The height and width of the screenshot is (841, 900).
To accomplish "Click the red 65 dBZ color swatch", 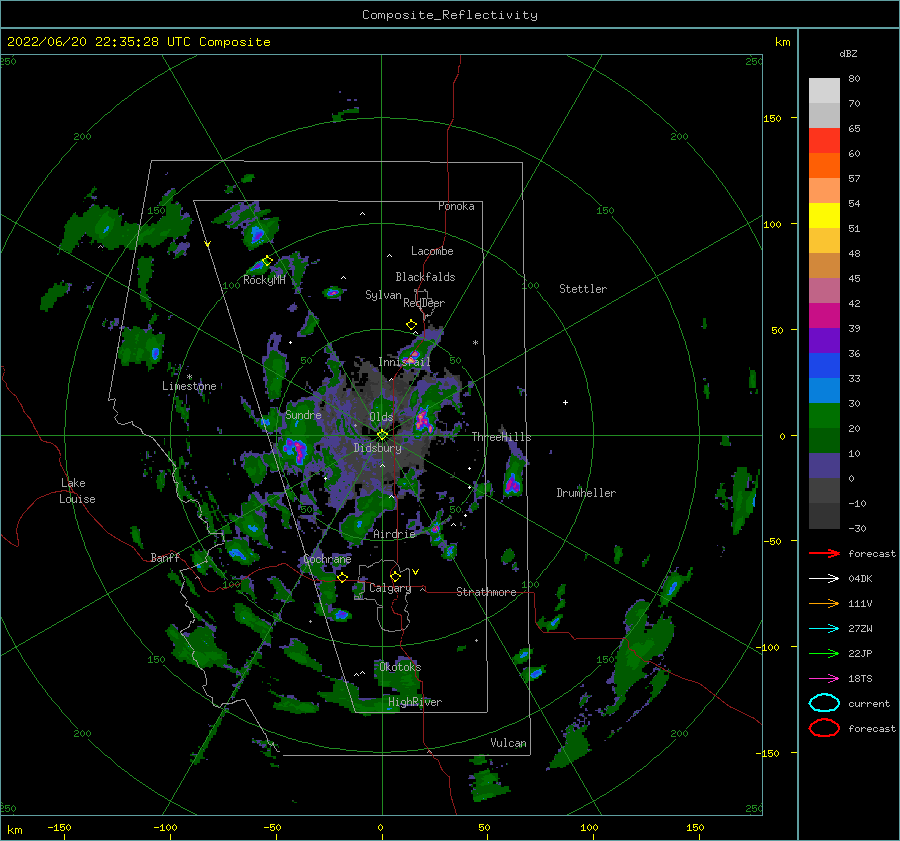I will [x=824, y=141].
